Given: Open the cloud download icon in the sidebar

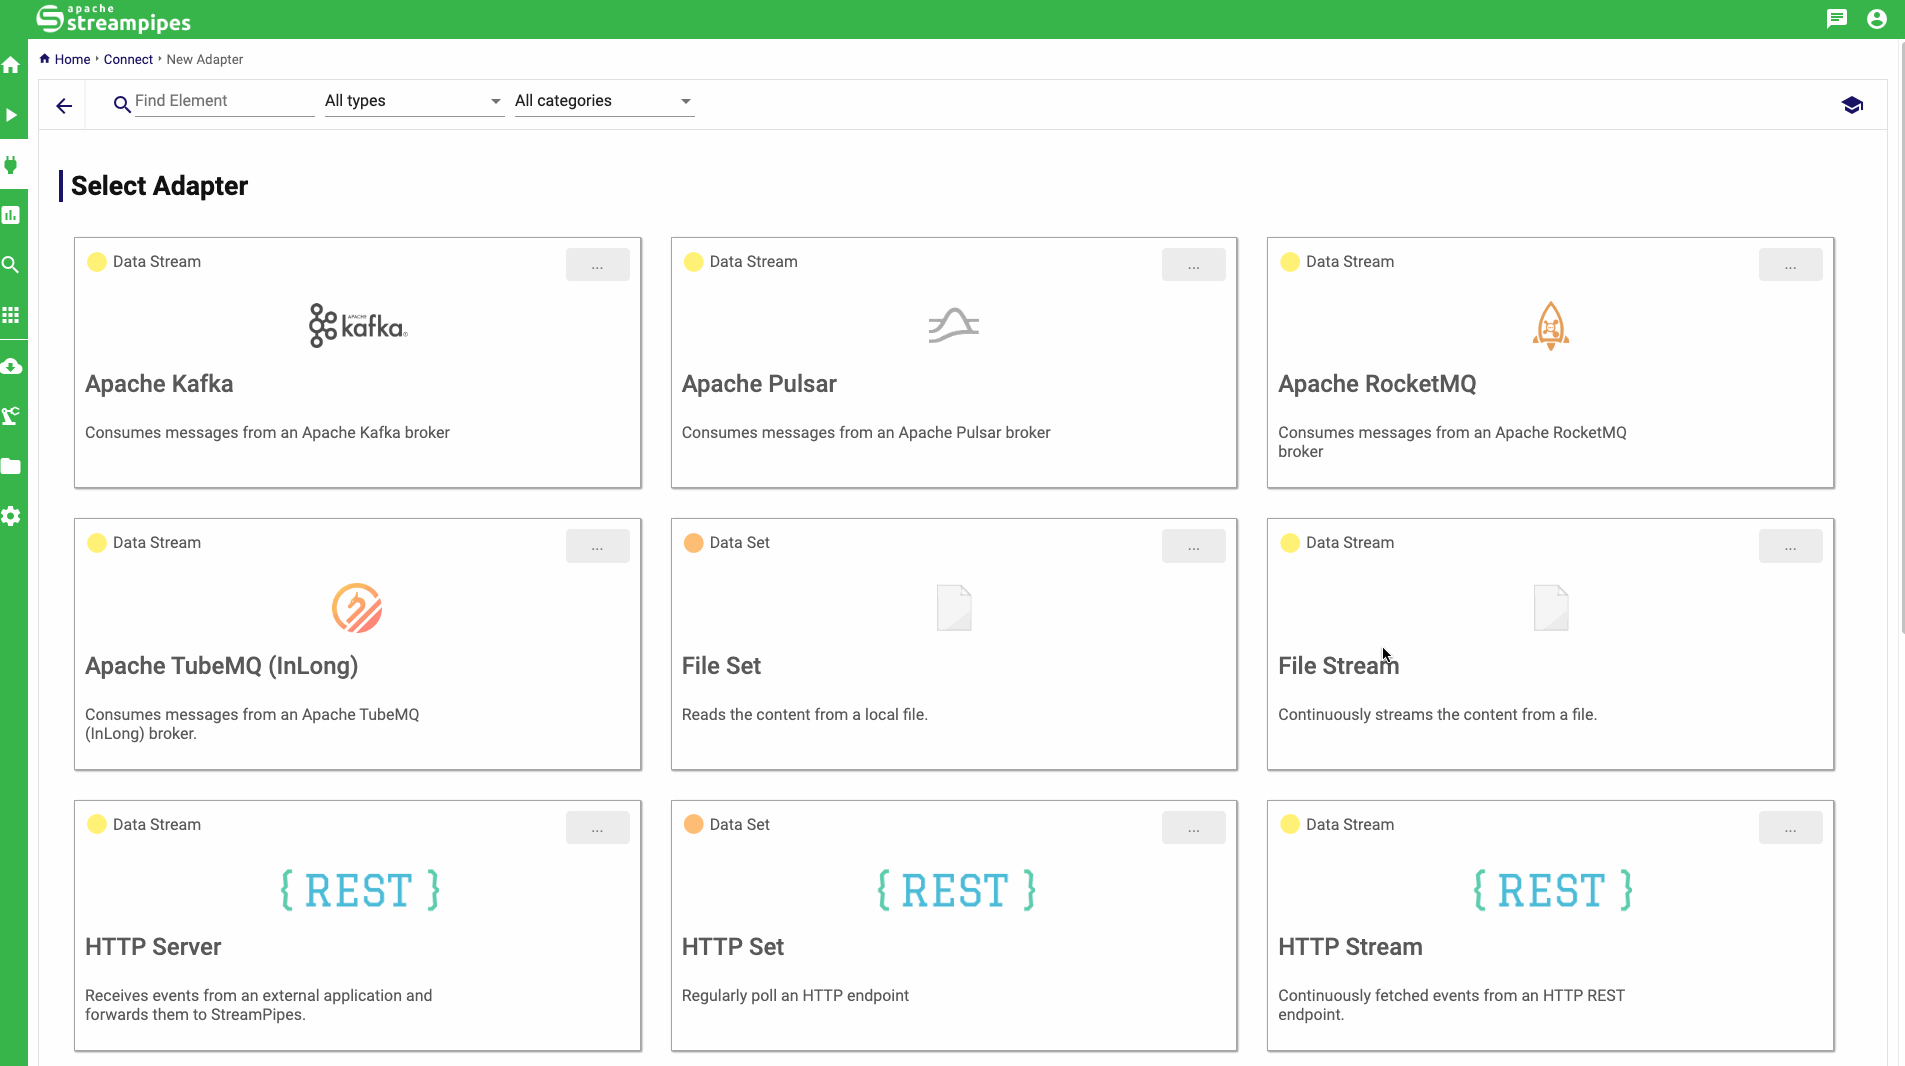Looking at the screenshot, I should pos(11,366).
